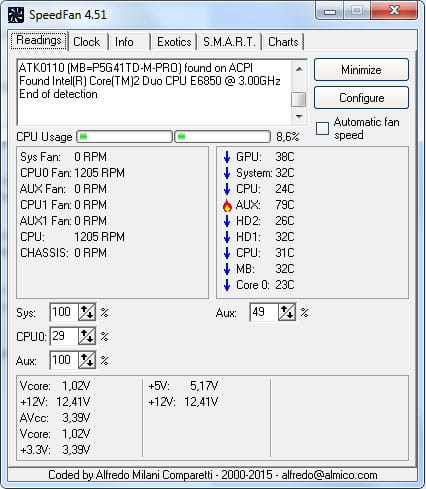Screen dimensions: 426x489
Task: Click the blue arrow icon next to HD1
Action: [x=227, y=237]
